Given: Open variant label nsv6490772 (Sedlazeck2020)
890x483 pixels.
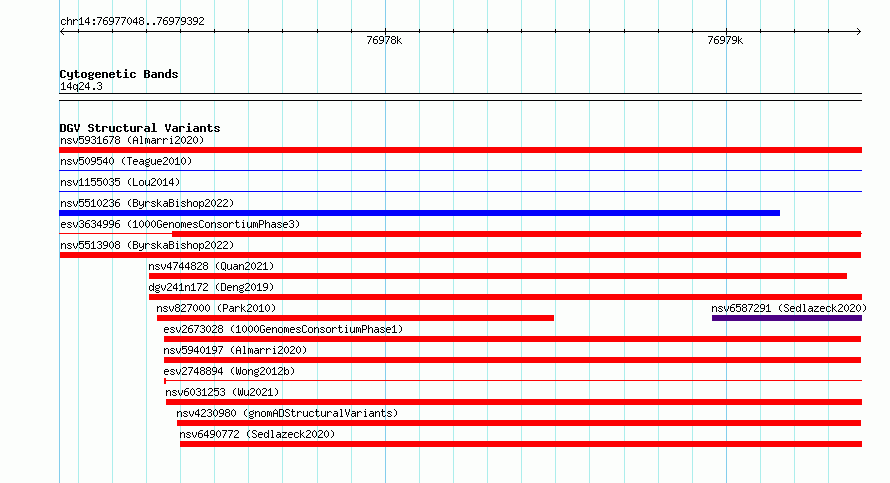Looking at the screenshot, I should point(257,434).
